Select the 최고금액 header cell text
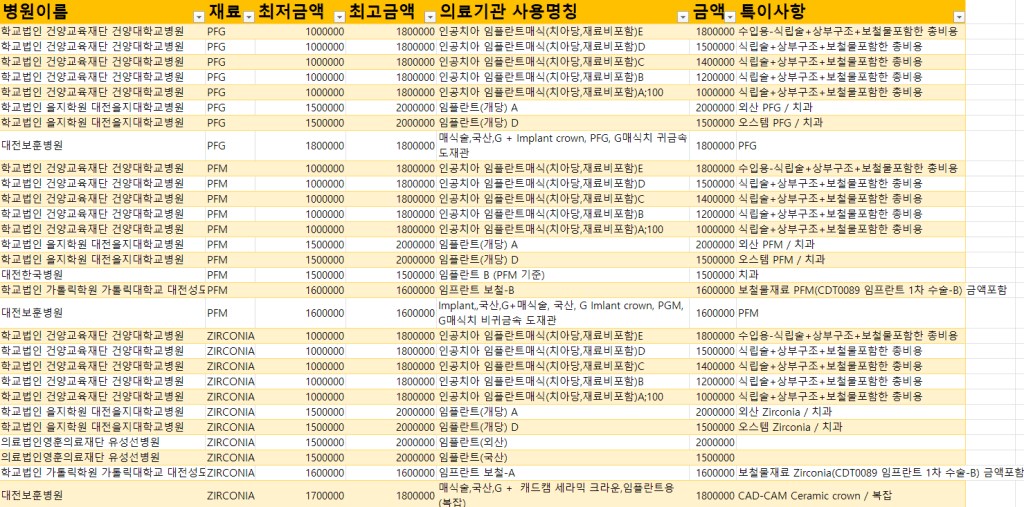1024x507 pixels. (381, 12)
